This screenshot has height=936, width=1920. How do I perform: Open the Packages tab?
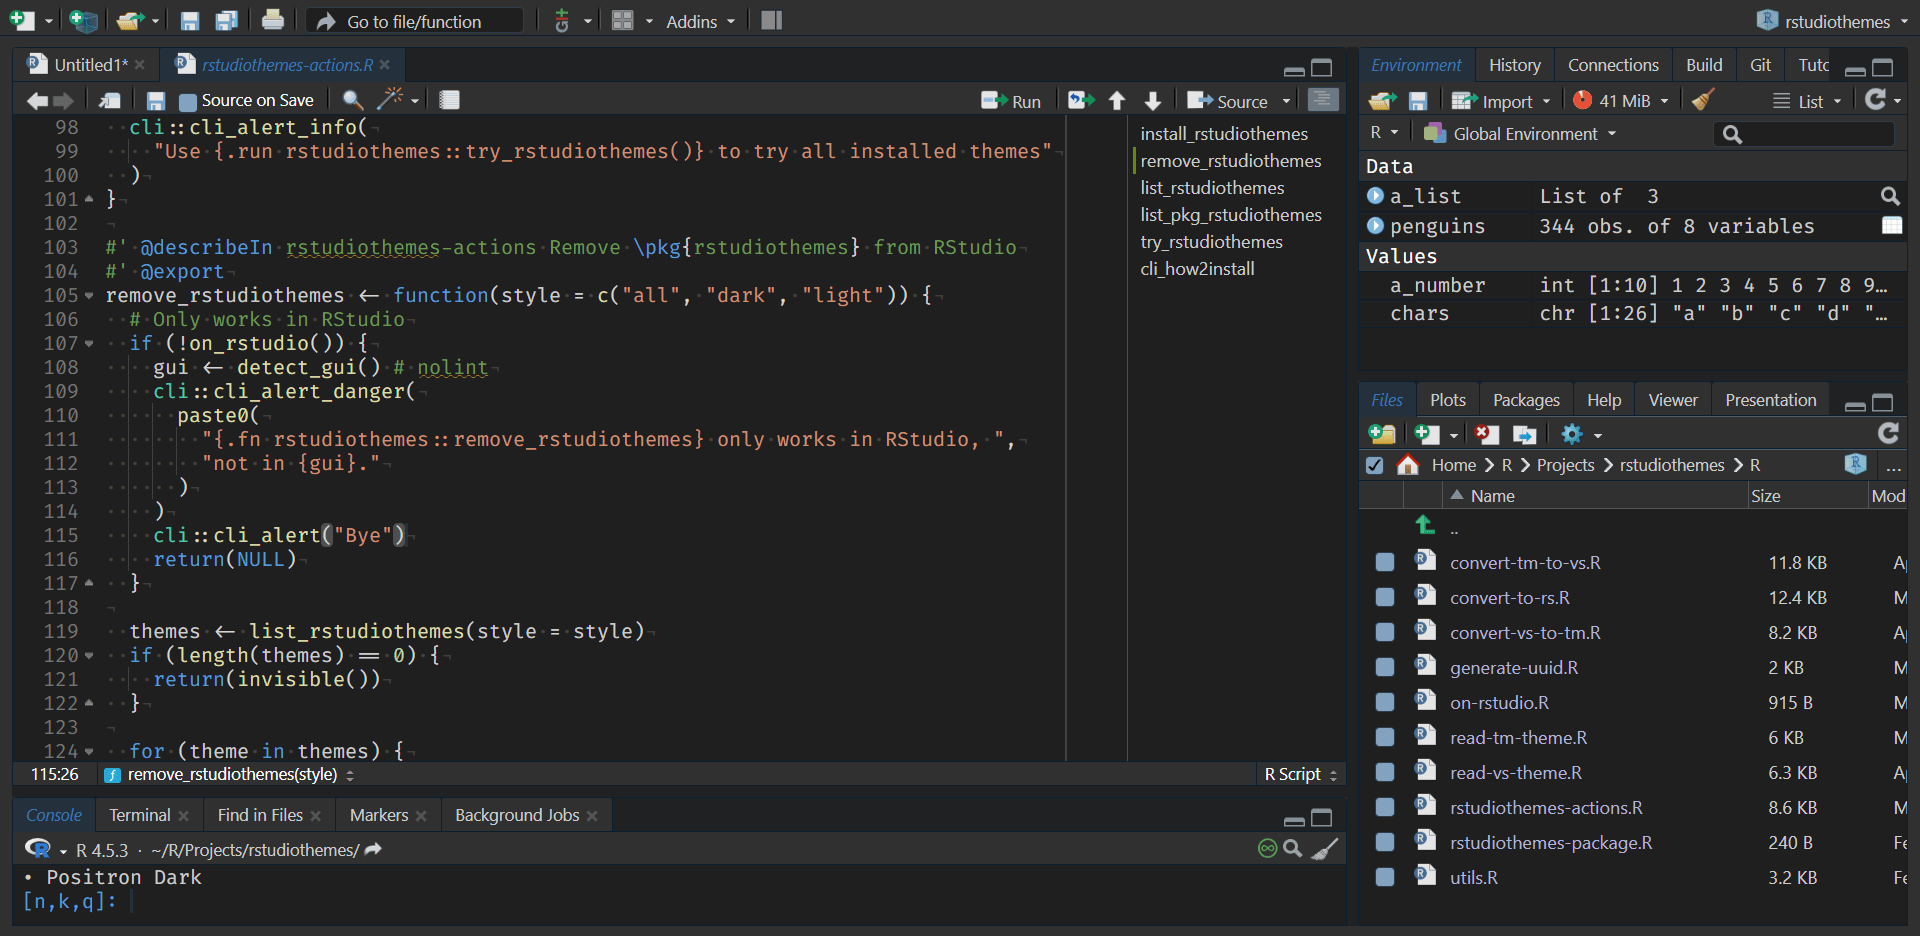tap(1525, 400)
